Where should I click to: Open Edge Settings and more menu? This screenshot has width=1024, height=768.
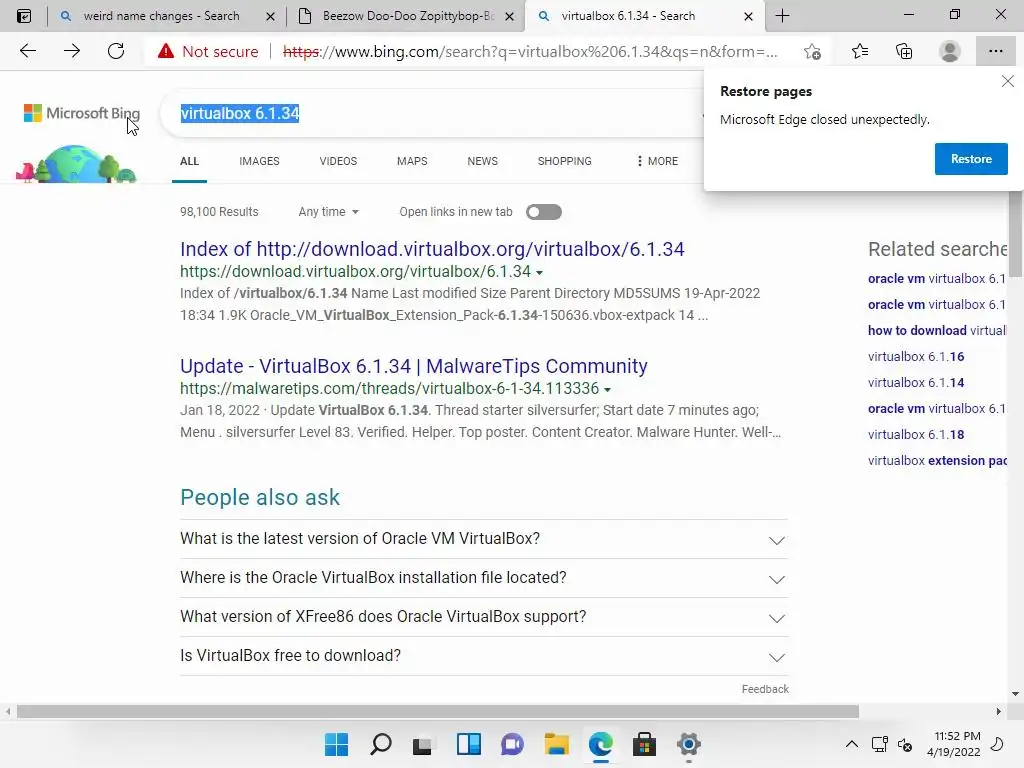tap(995, 51)
